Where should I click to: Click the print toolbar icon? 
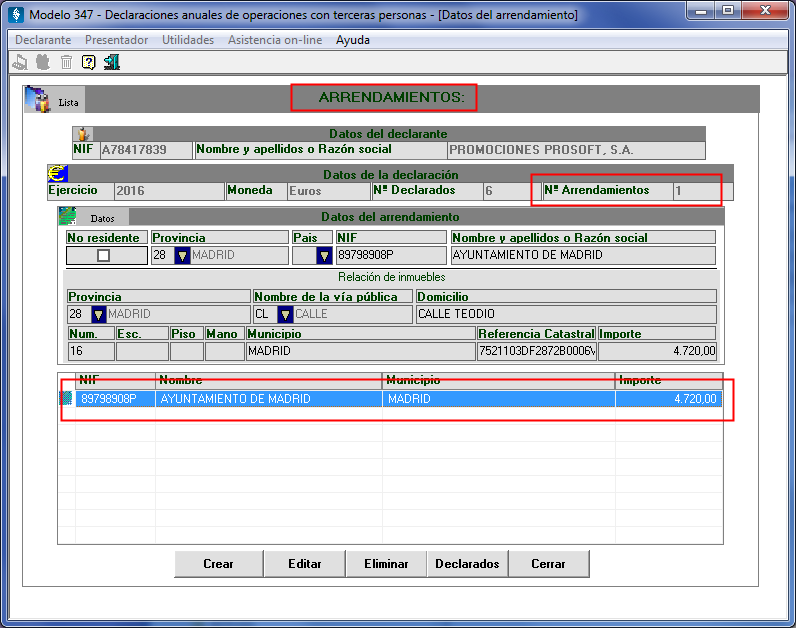tap(19, 62)
